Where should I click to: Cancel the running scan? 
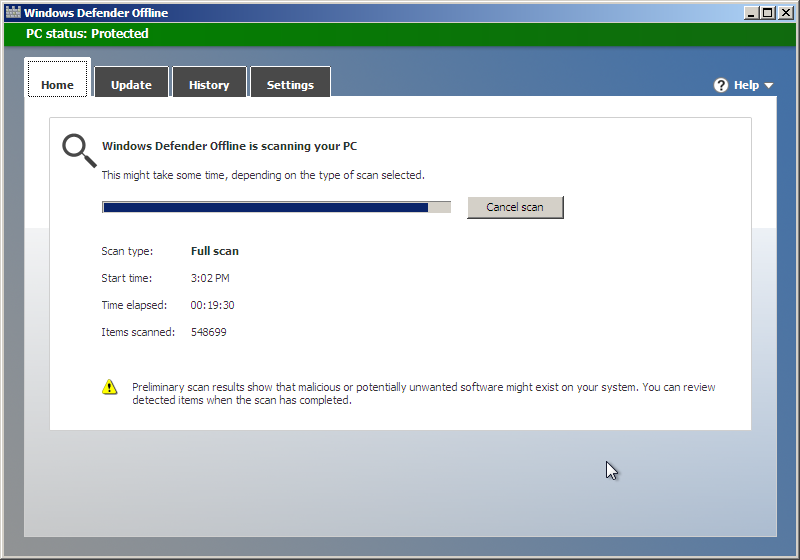pyautogui.click(x=515, y=207)
